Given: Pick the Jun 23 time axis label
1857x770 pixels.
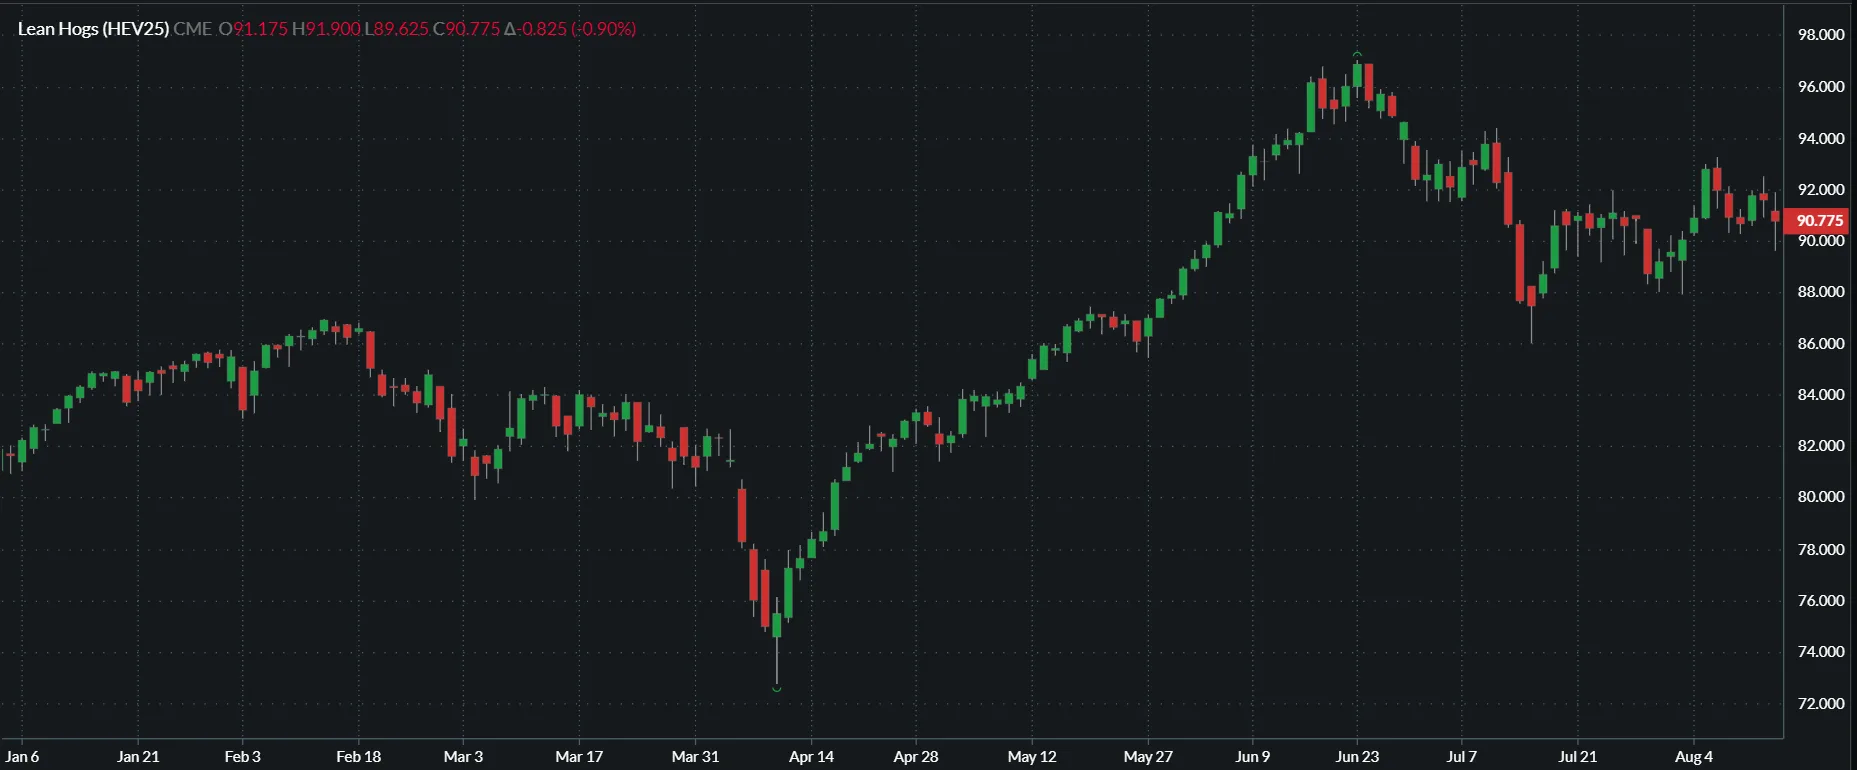Looking at the screenshot, I should point(1357,756).
